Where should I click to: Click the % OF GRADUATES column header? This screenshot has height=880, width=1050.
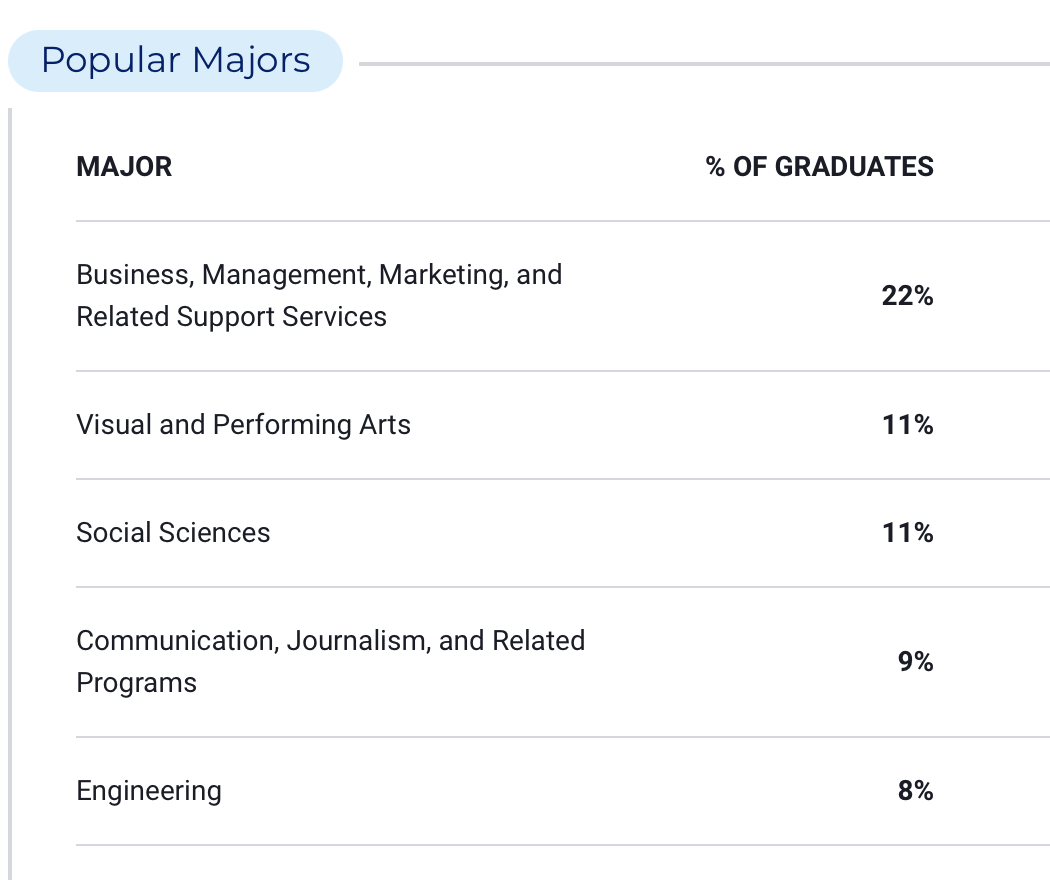[819, 167]
